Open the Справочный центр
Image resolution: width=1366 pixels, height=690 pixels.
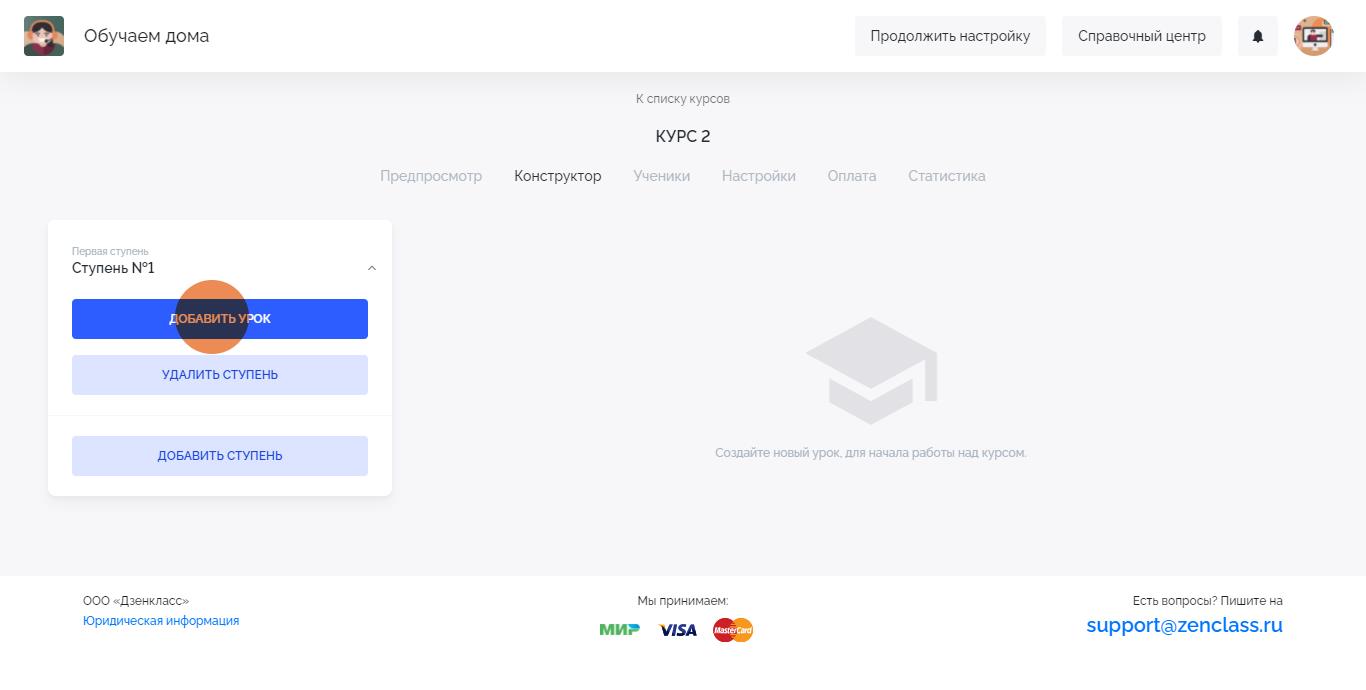point(1142,36)
